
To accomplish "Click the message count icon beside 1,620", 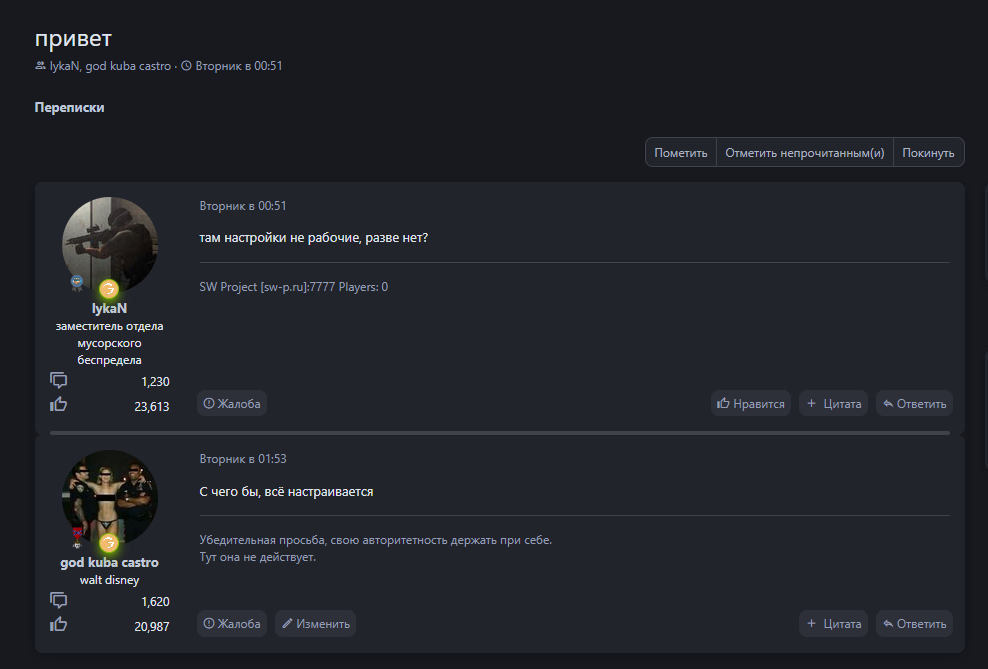I will click(x=59, y=601).
